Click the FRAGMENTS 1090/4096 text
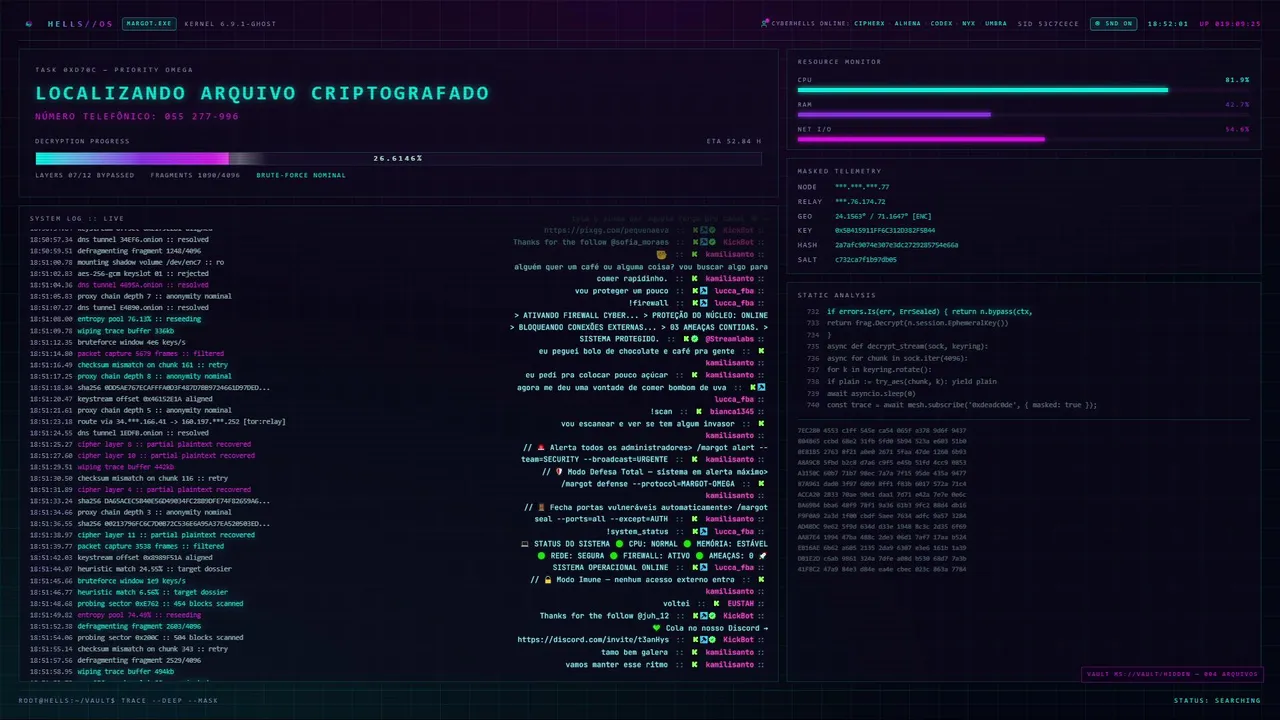This screenshot has height=720, width=1280. point(195,175)
